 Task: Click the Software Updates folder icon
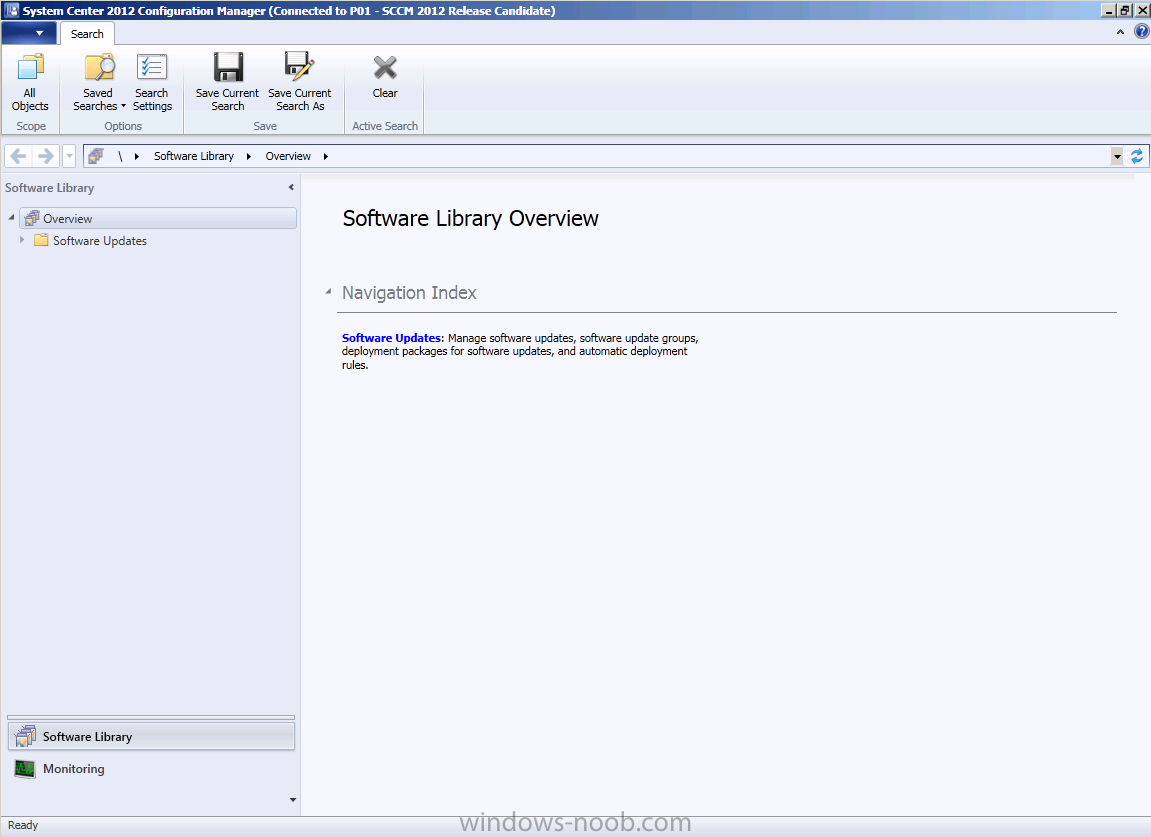pos(41,240)
